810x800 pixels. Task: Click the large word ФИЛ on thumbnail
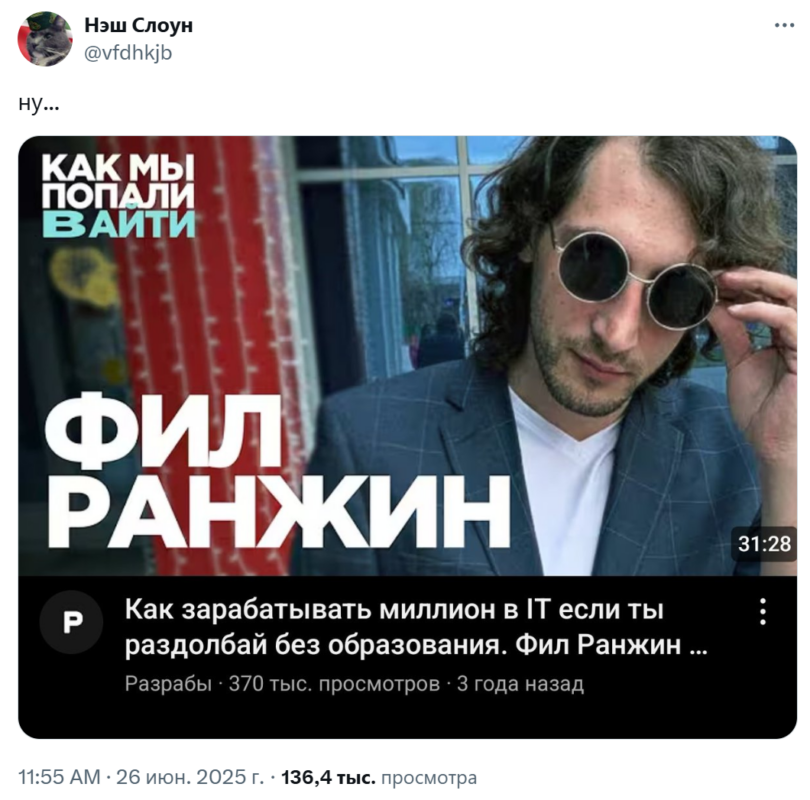pos(162,430)
